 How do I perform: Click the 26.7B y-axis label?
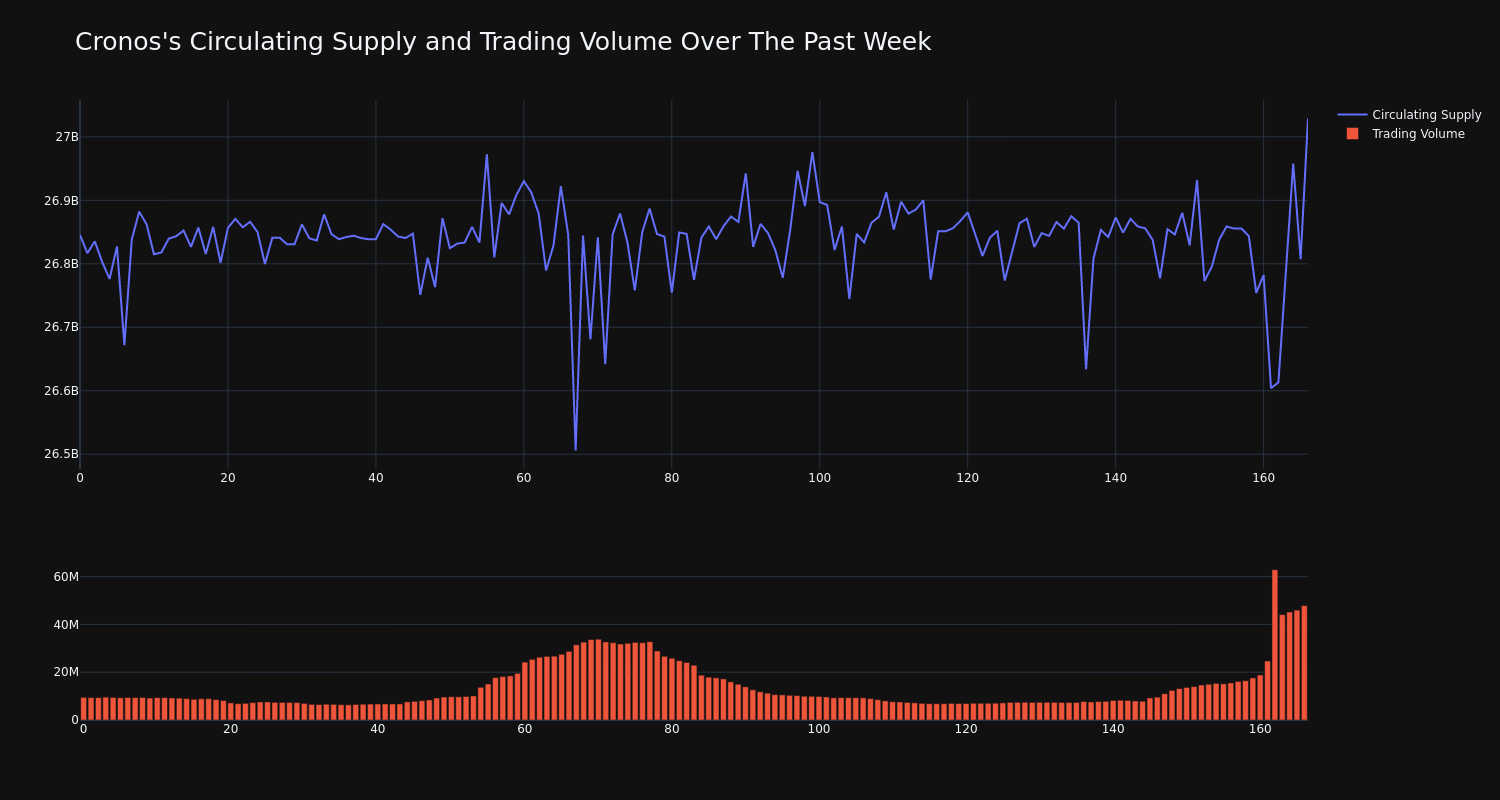[x=61, y=327]
